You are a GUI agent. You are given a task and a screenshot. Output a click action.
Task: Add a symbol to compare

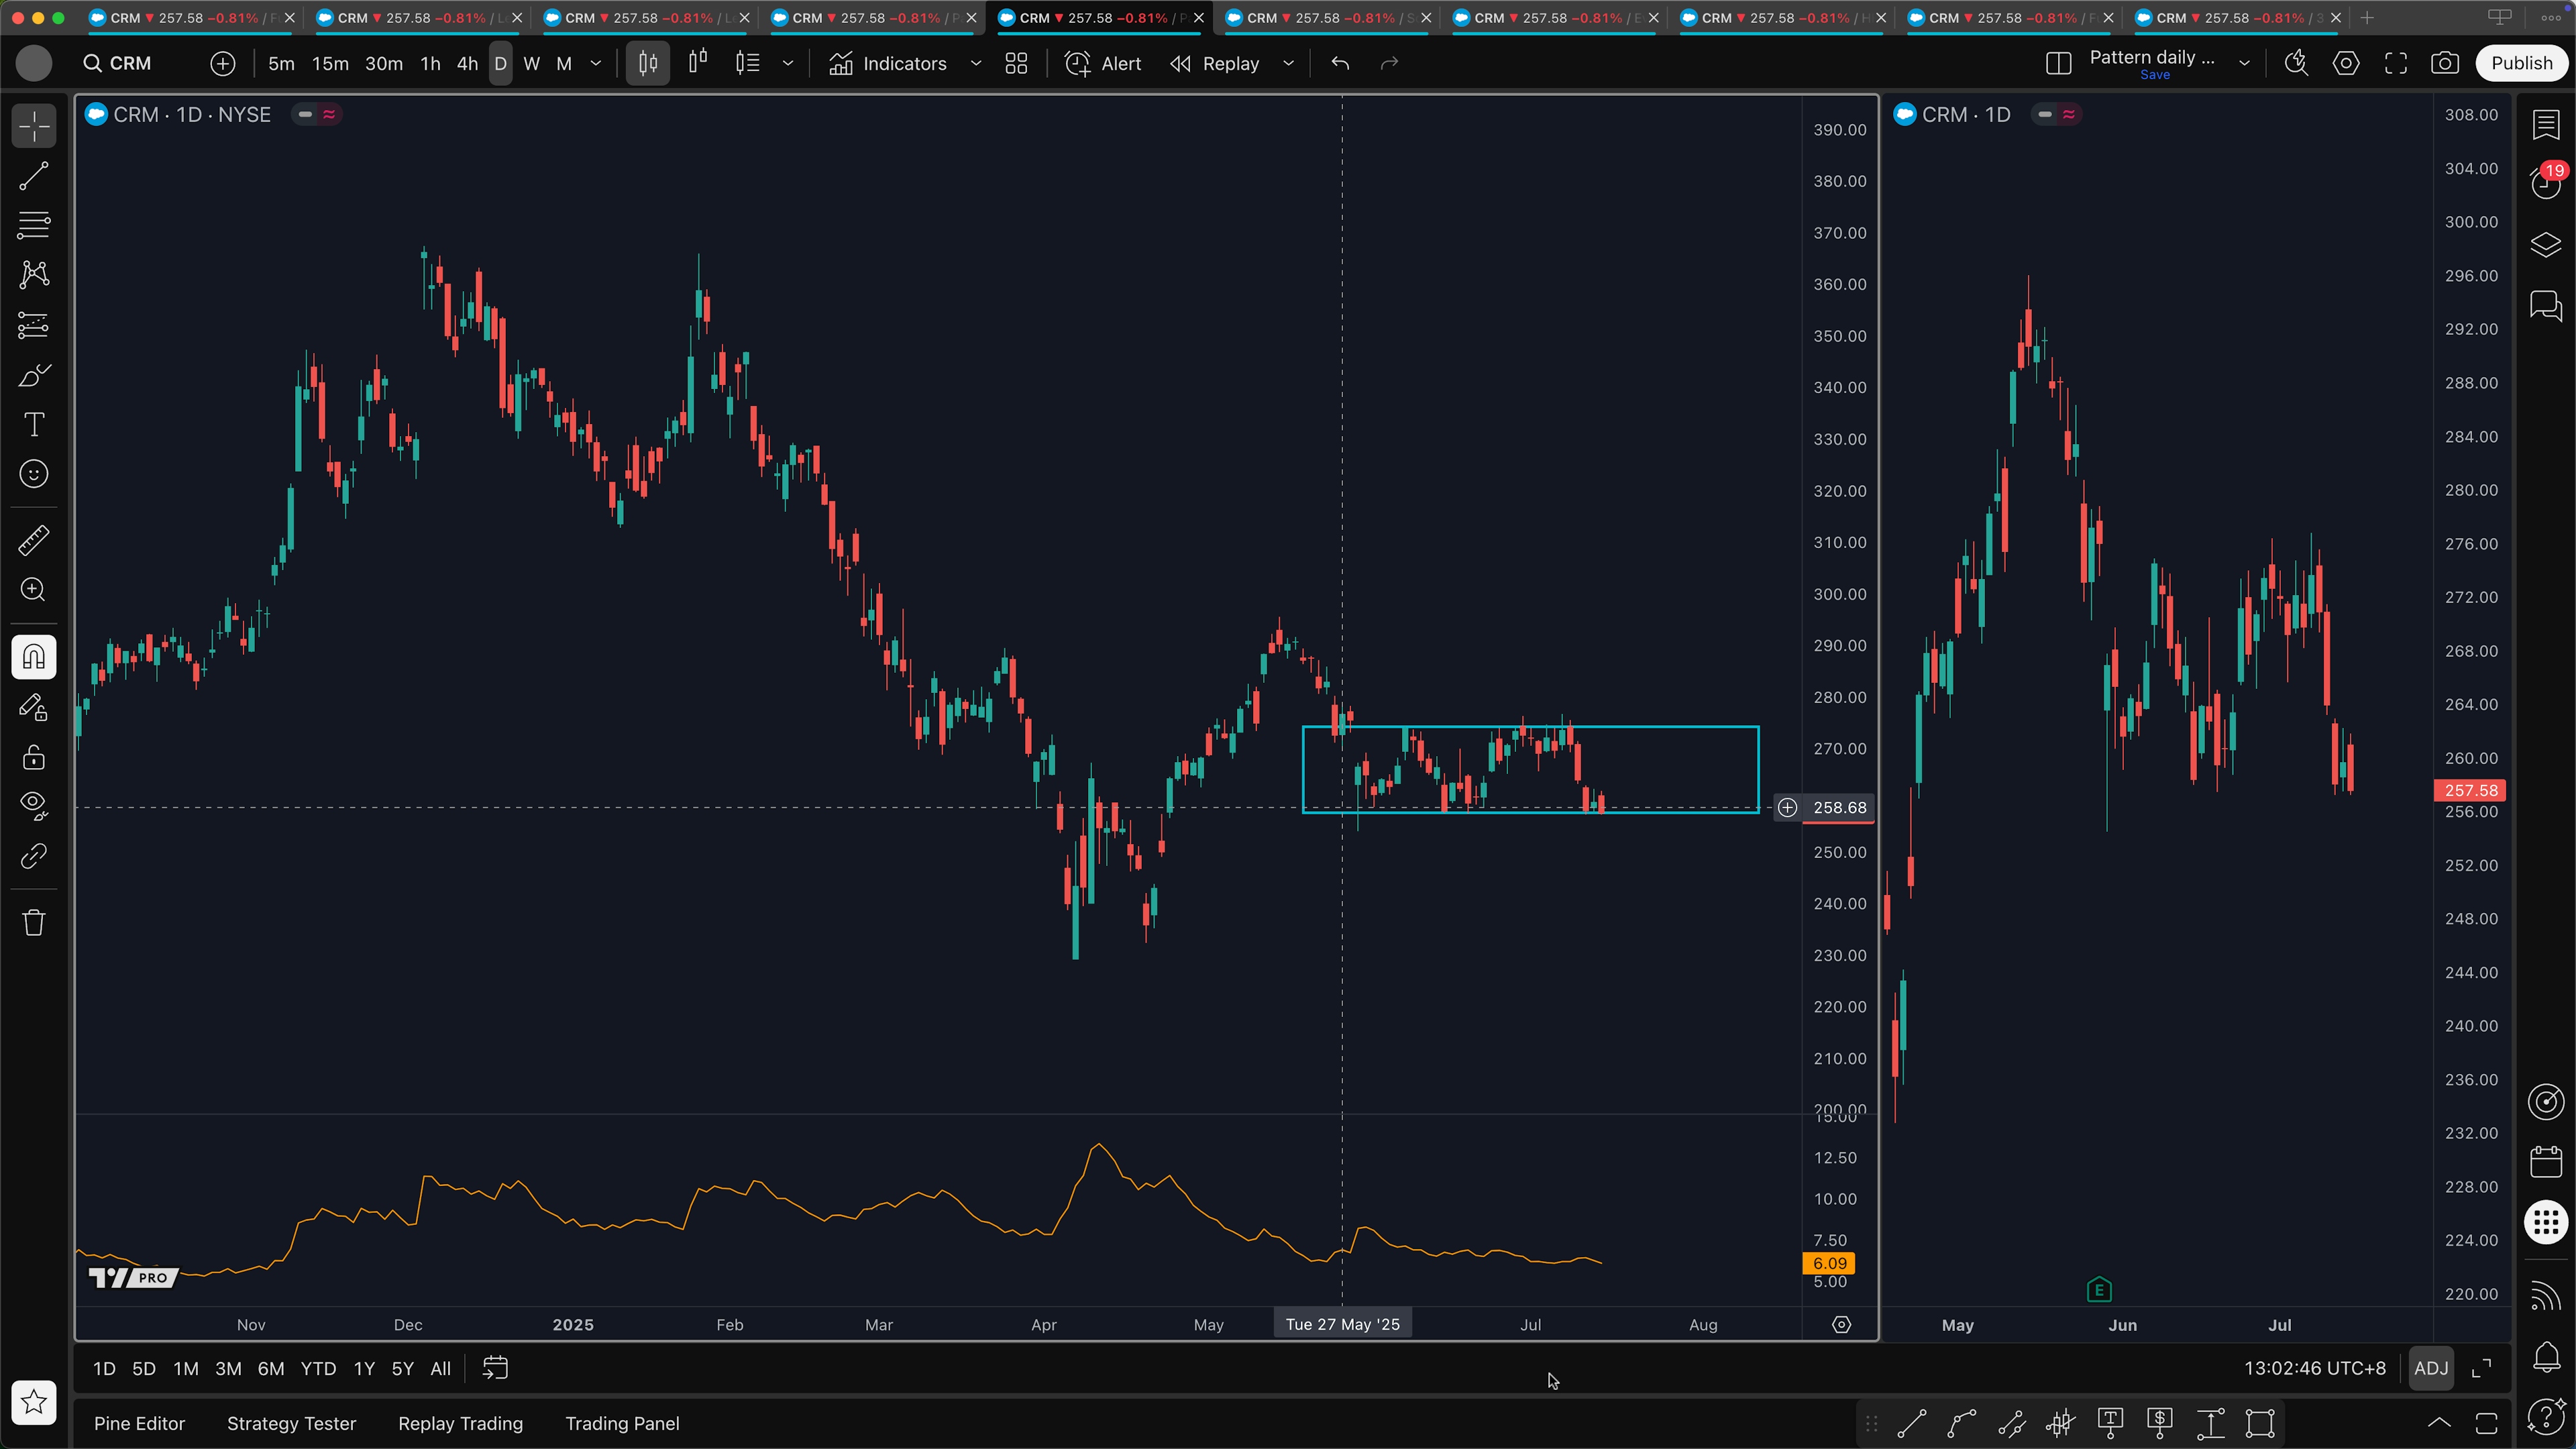point(223,63)
